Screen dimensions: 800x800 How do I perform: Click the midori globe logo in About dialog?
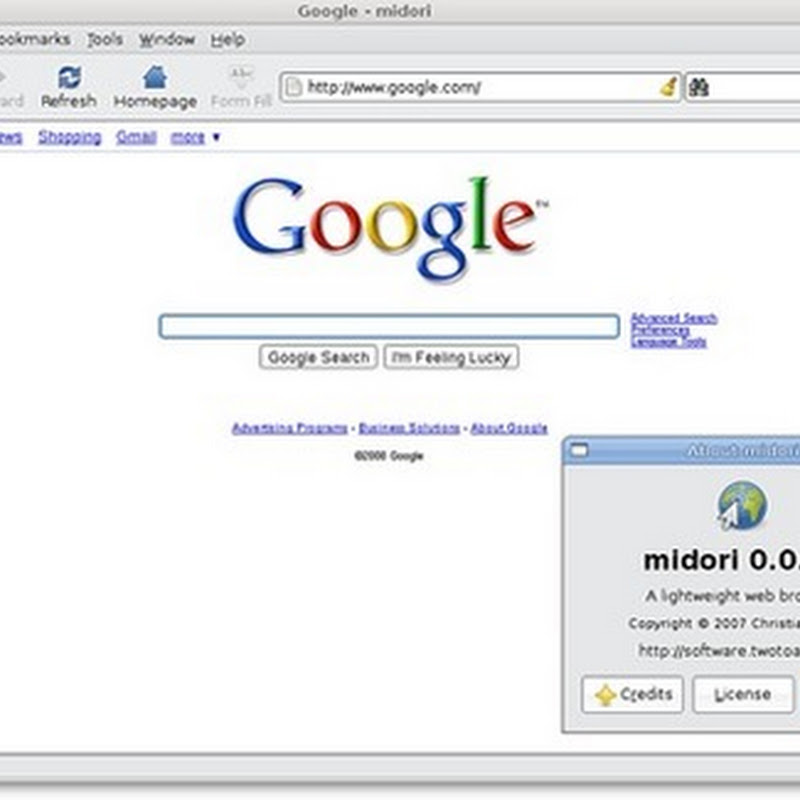(x=742, y=505)
